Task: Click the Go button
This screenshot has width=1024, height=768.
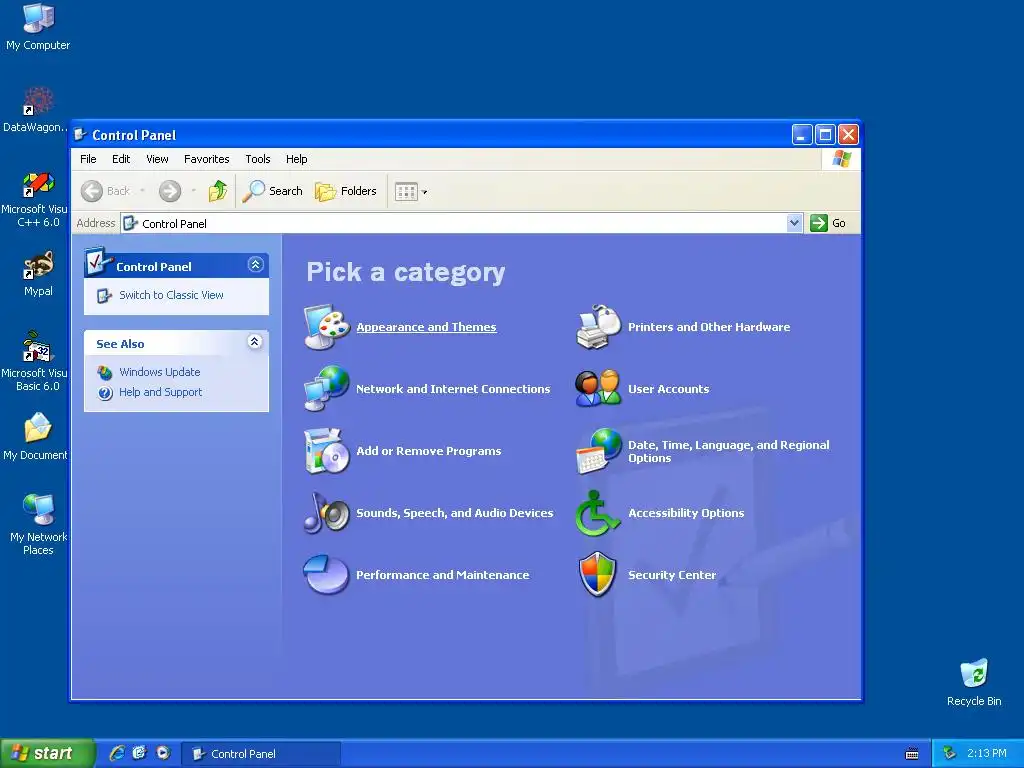Action: (x=828, y=223)
